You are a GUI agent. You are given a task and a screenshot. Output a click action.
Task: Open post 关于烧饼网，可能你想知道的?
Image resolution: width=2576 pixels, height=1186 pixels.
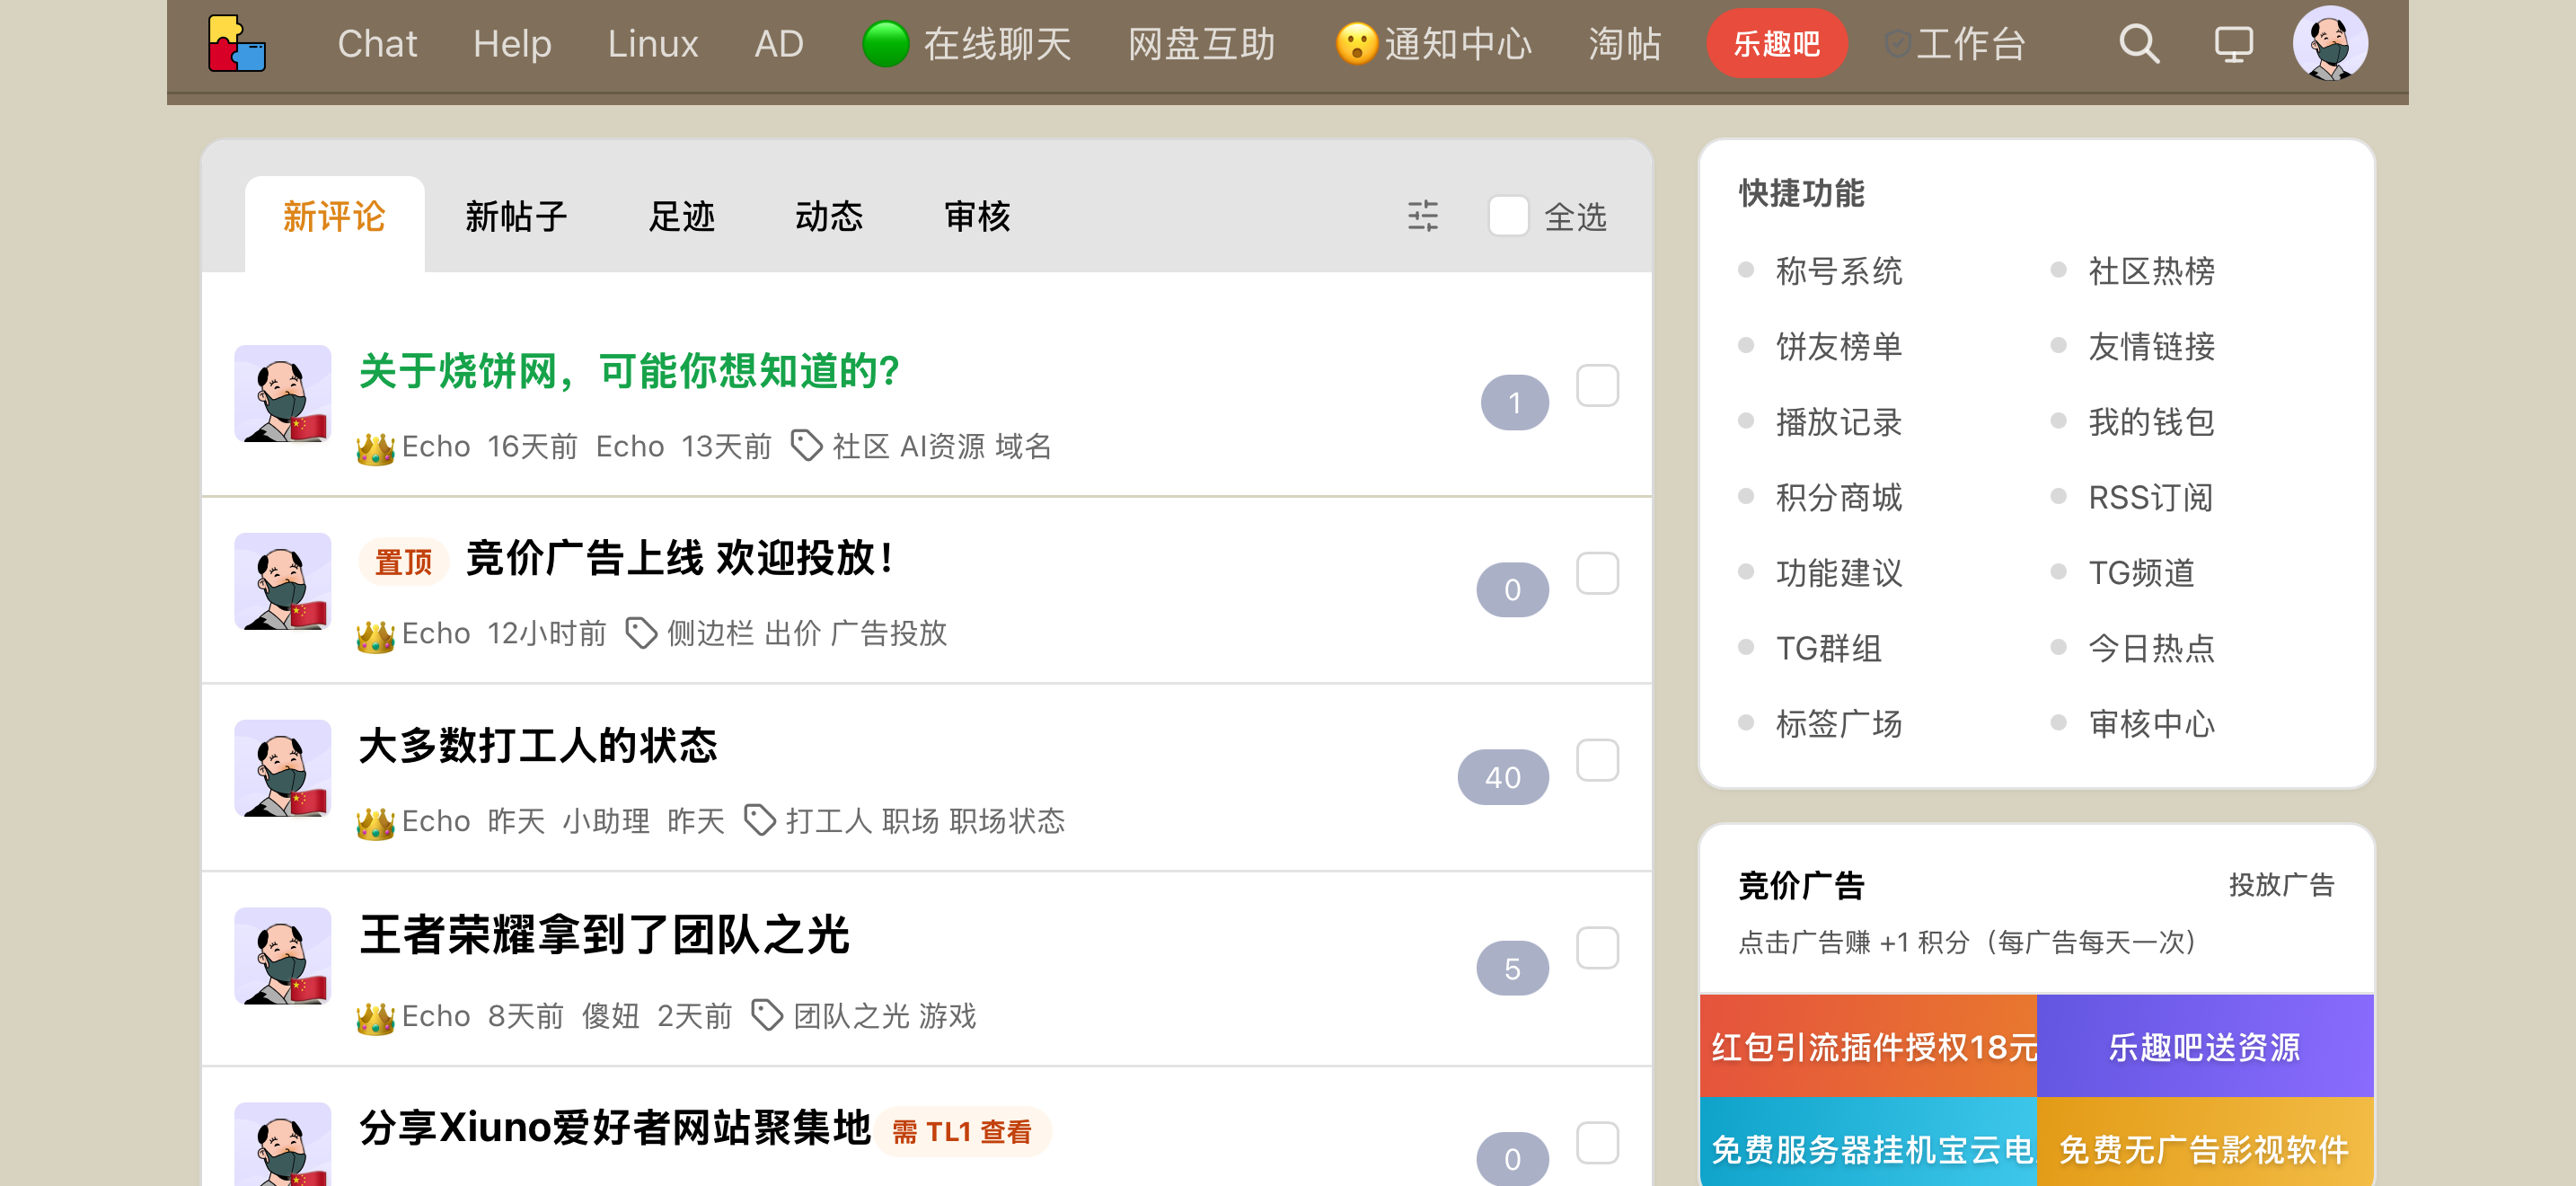pos(629,371)
